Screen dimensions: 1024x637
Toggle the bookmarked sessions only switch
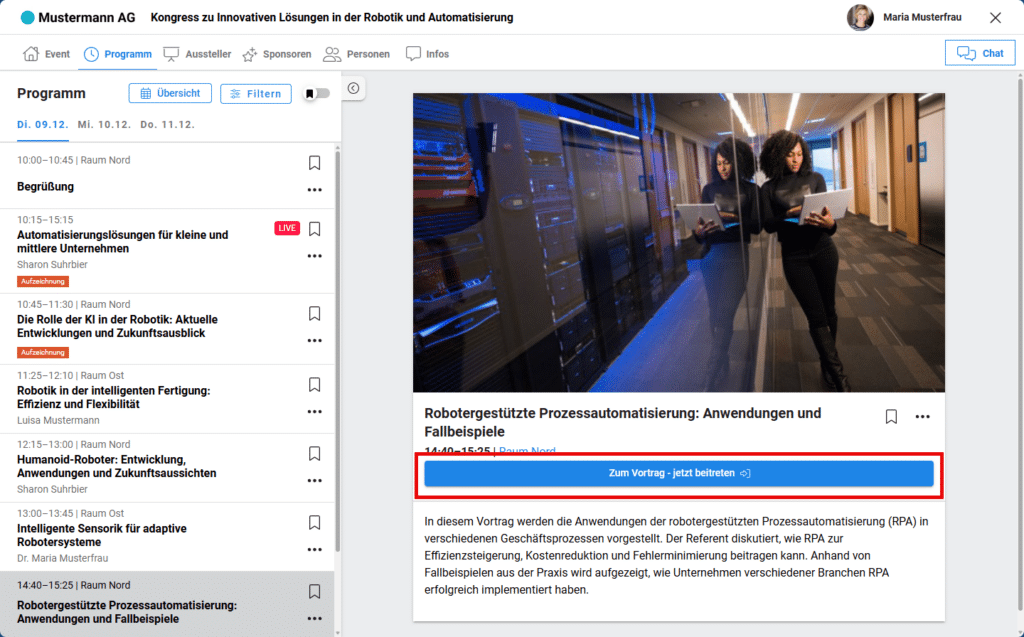[x=317, y=94]
